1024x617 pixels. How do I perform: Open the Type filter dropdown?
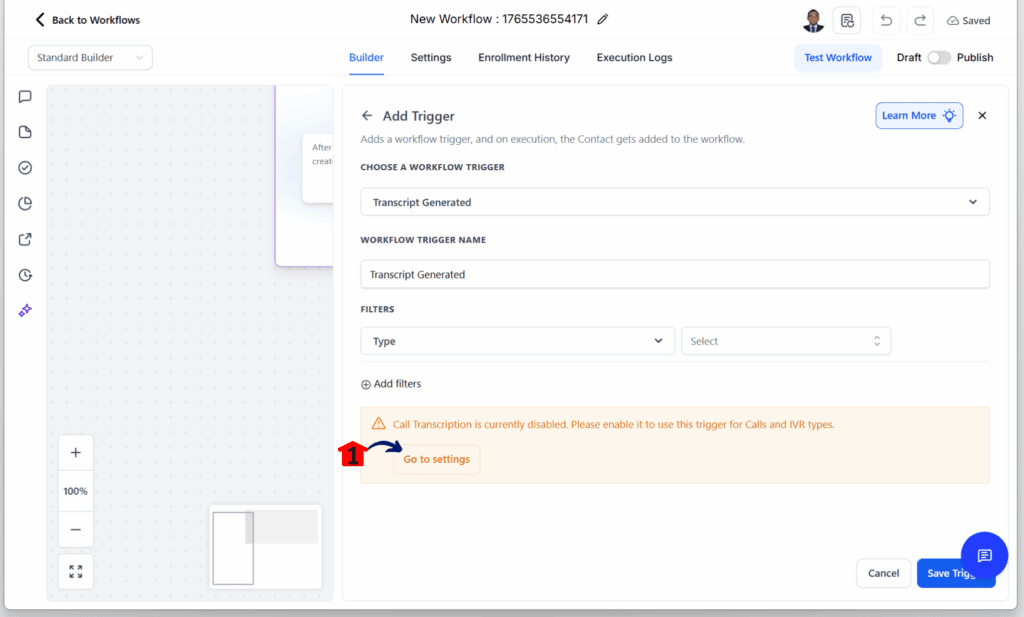pyautogui.click(x=517, y=340)
